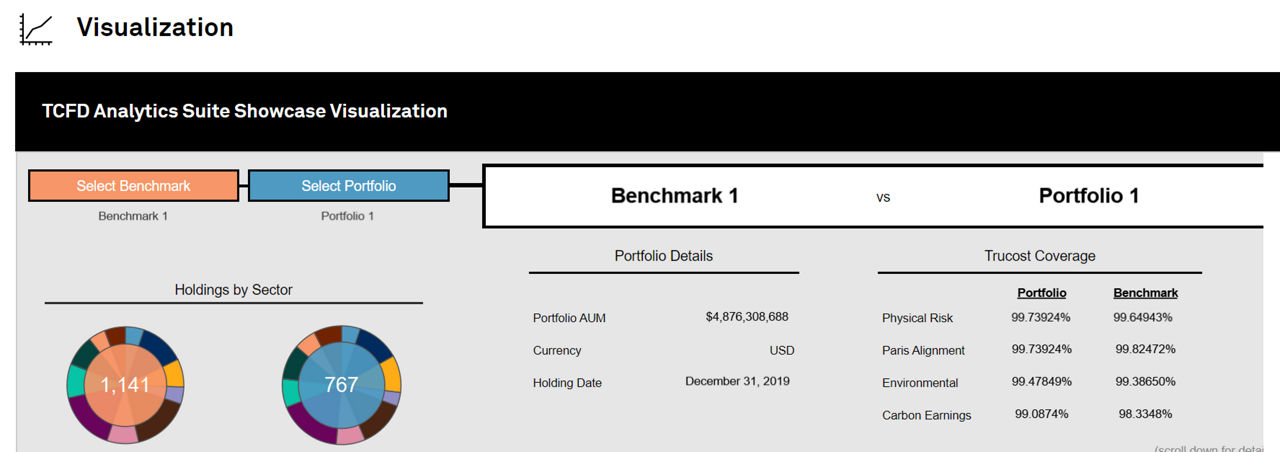The height and width of the screenshot is (452, 1280).
Task: Click the Portfolio 1 heading title
Action: coord(1088,196)
